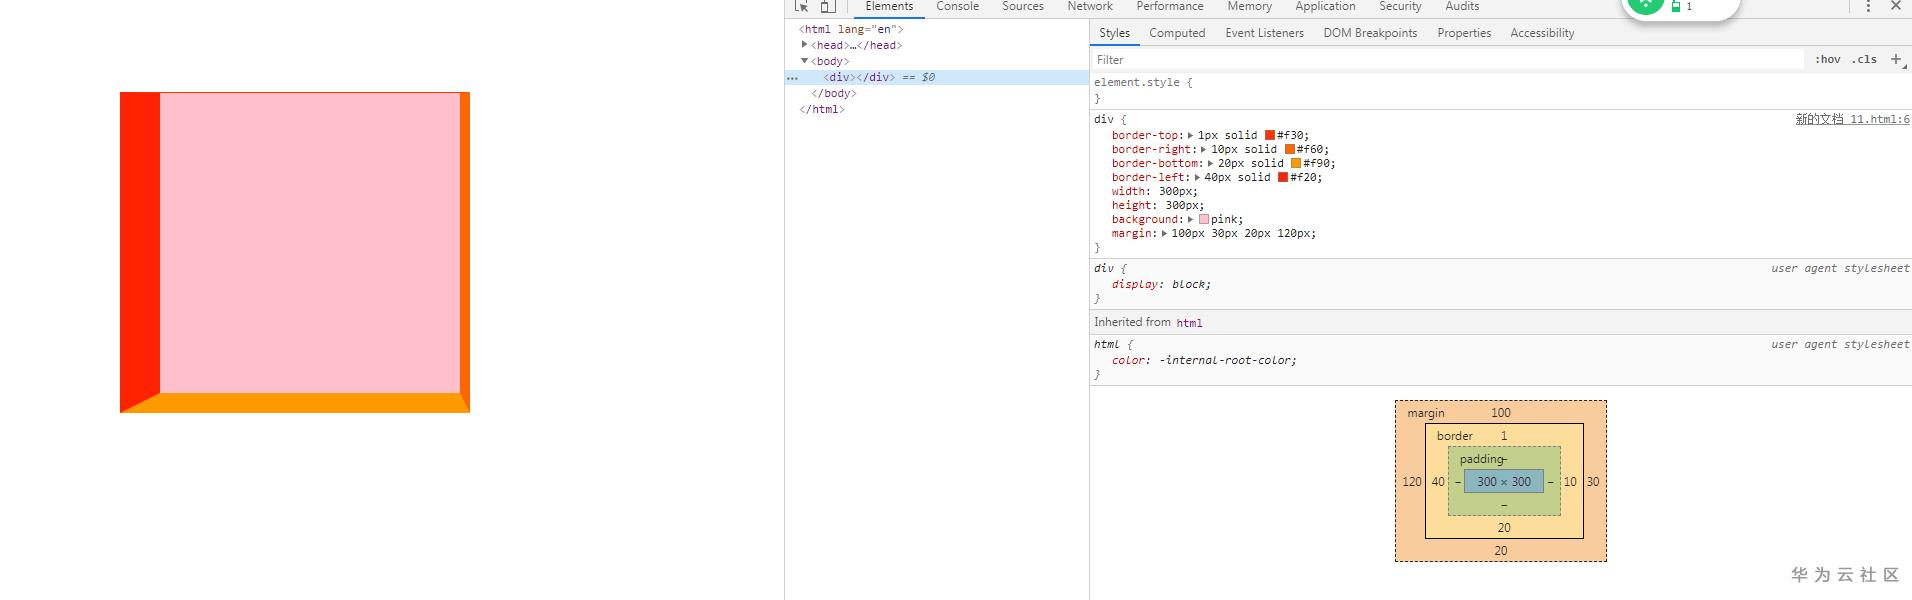Select the Accessibility sidebar tab

(x=1542, y=33)
